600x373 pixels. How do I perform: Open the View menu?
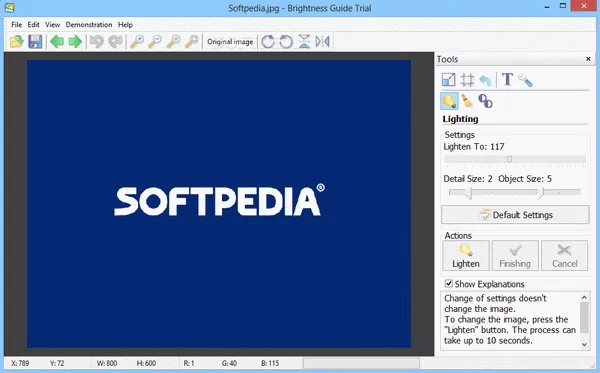(52, 24)
